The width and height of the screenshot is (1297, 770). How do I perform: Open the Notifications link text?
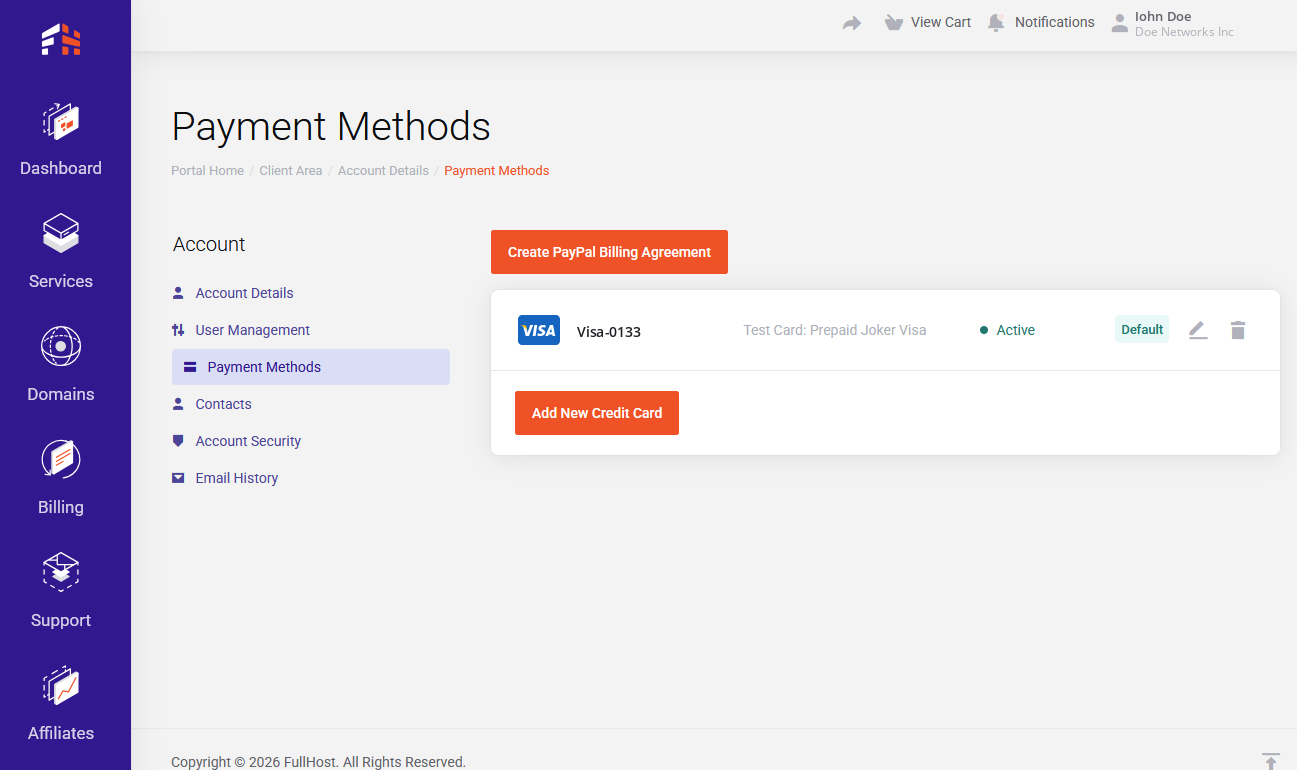(x=1055, y=22)
